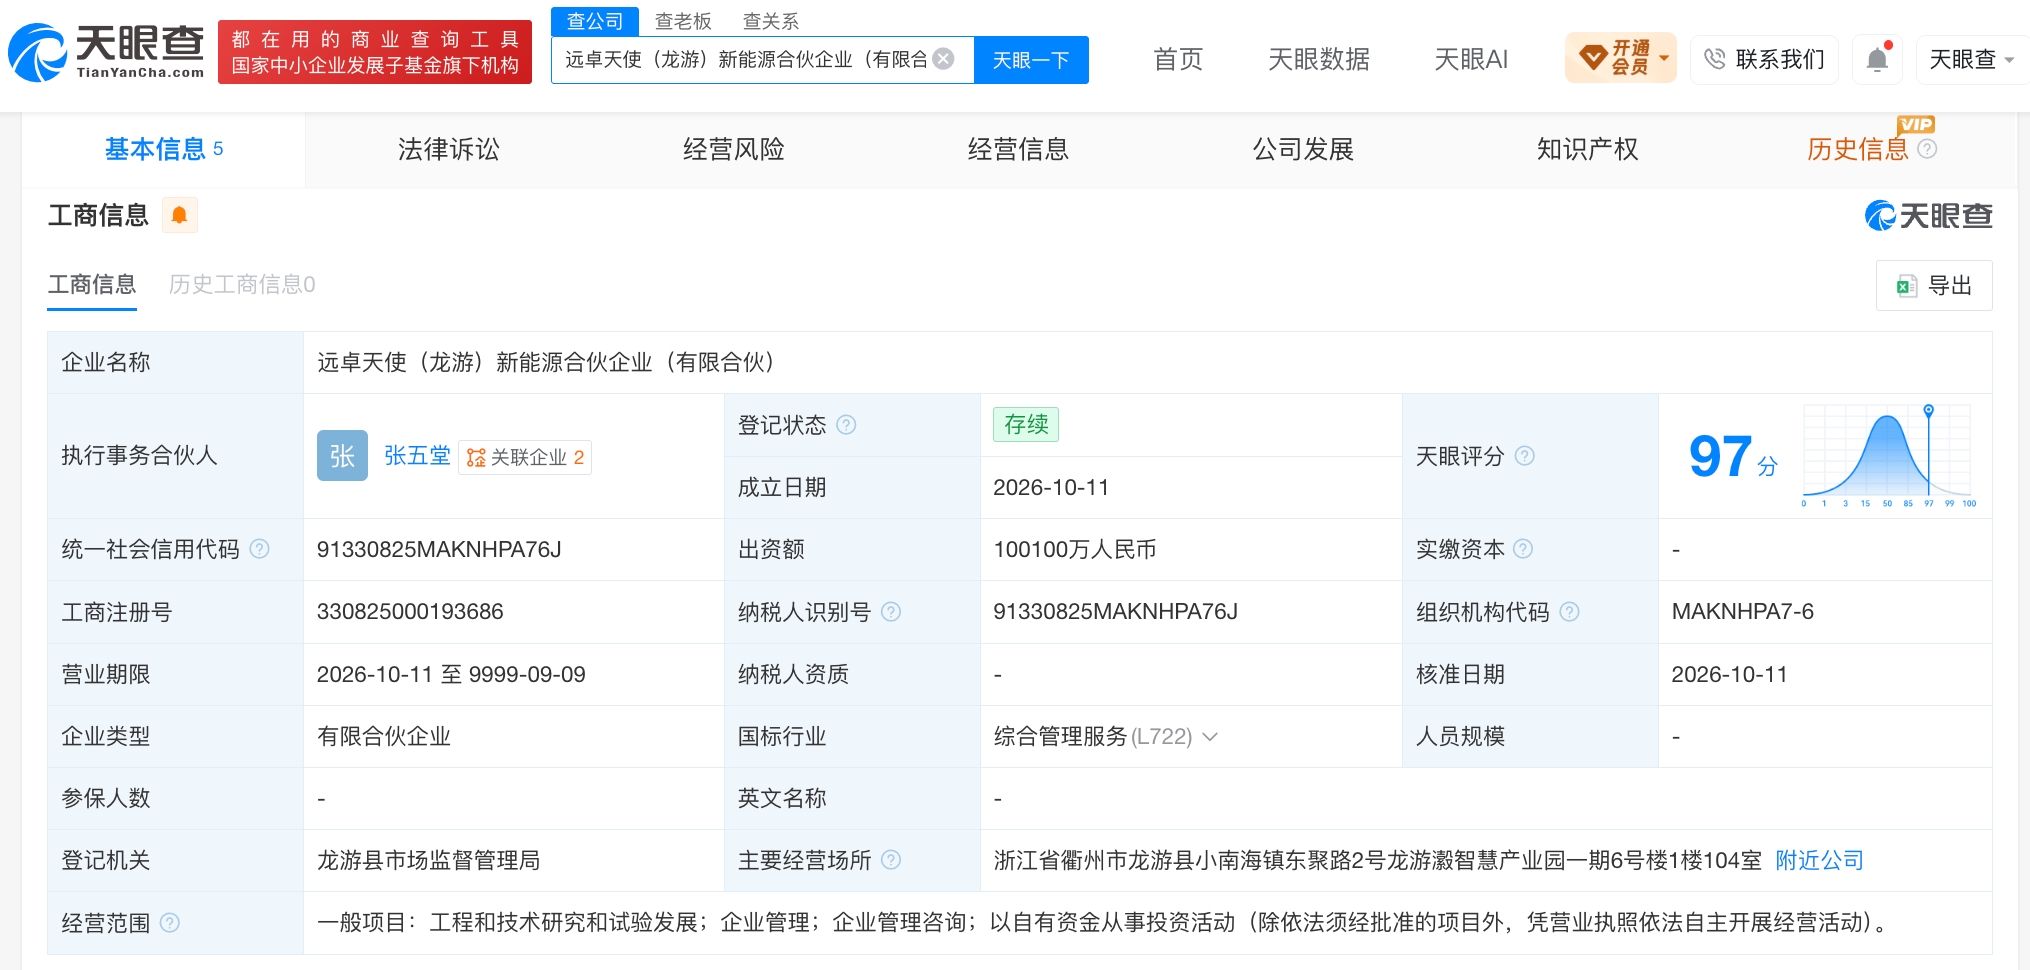Viewport: 2030px width, 970px height.
Task: Open the 法律诉讼 tab
Action: 448,149
